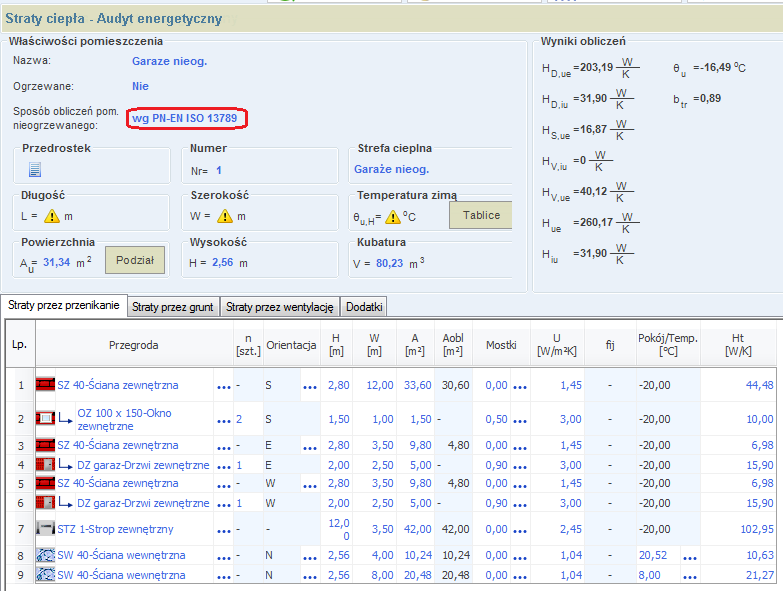This screenshot has width=783, height=591.
Task: Open Przegroda picker for OZ 100 x 150 window
Action: click(x=224, y=420)
